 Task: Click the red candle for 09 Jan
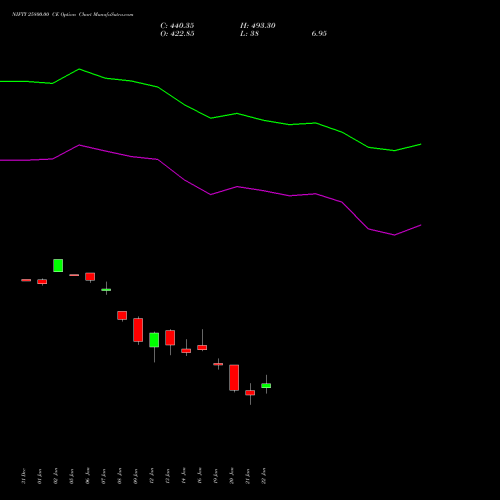138,330
